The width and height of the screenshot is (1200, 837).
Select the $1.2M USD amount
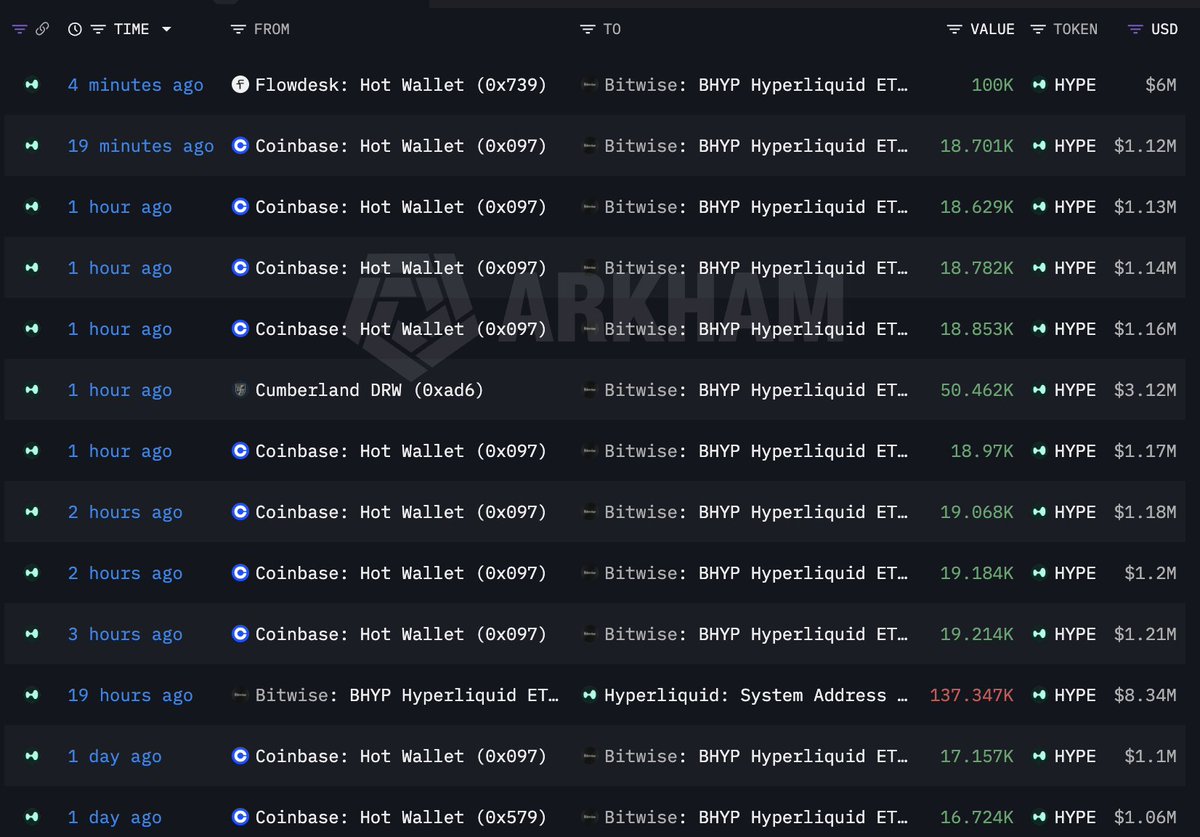click(1150, 573)
